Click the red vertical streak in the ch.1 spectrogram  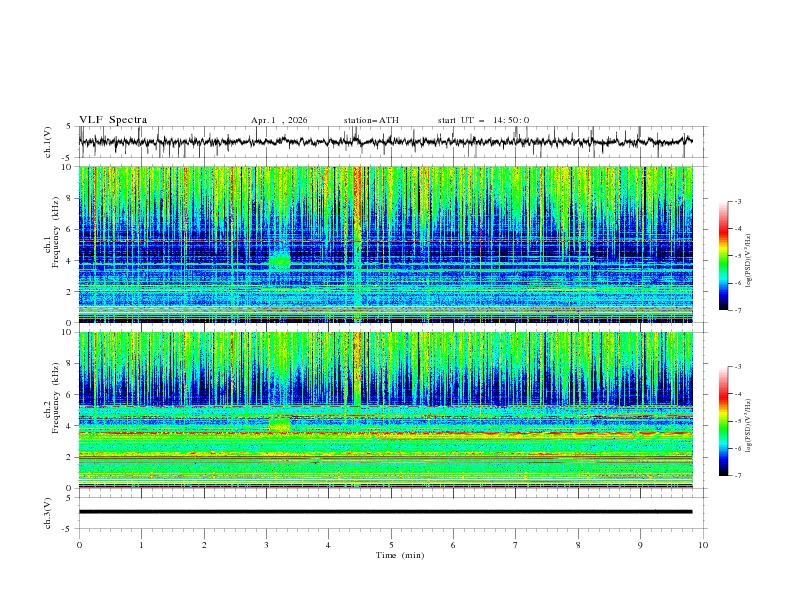[358, 197]
